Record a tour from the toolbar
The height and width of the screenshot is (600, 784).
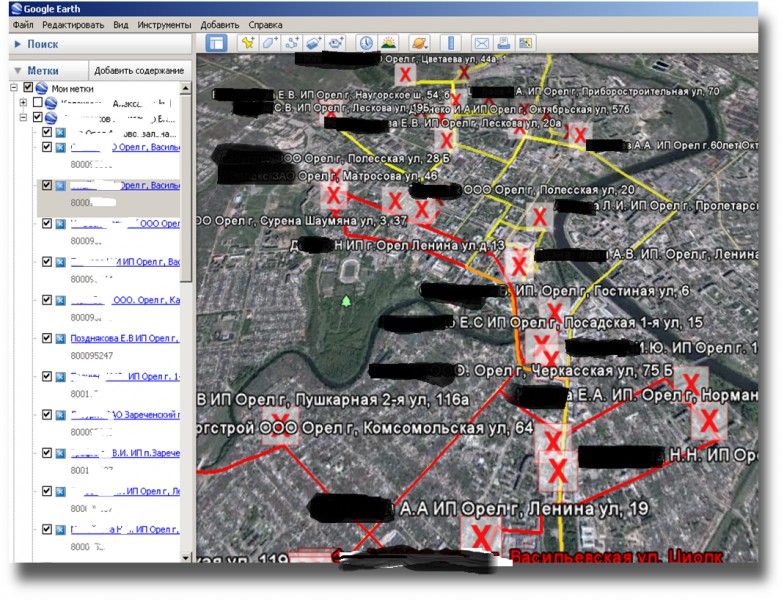[x=336, y=43]
